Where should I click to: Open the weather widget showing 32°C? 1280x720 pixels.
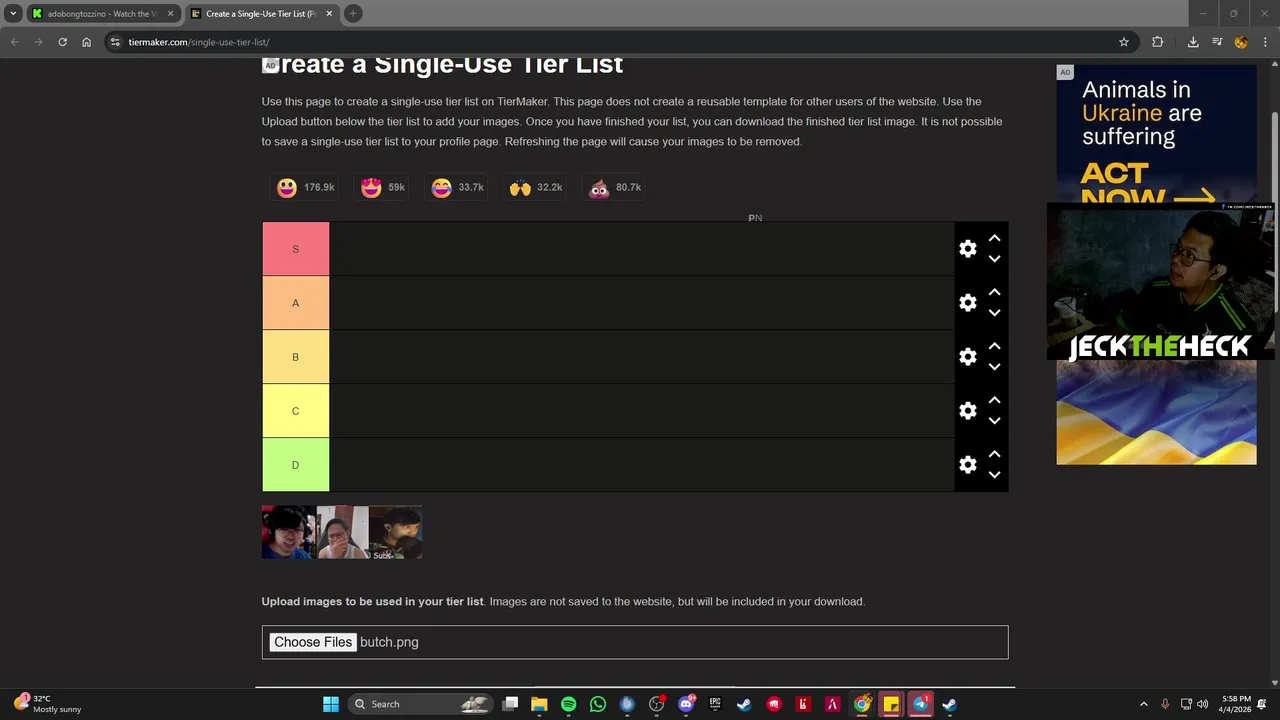[48, 704]
